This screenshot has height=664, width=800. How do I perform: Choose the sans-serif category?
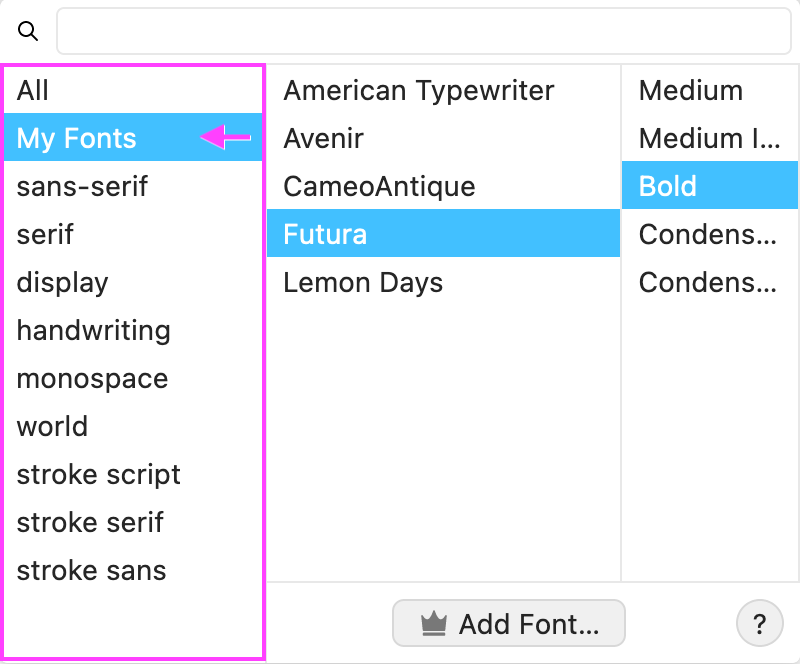82,187
